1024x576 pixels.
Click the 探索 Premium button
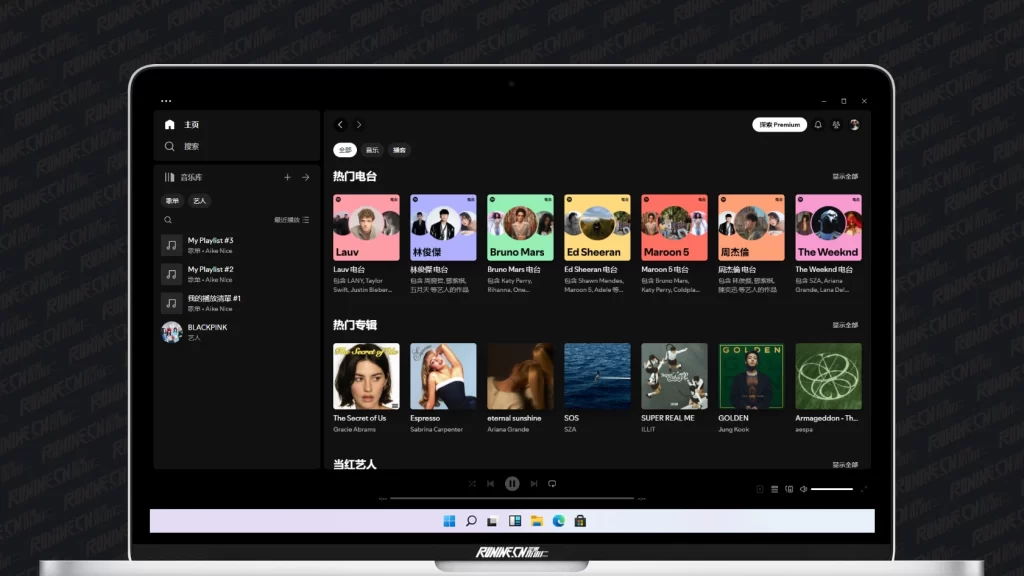coord(779,125)
